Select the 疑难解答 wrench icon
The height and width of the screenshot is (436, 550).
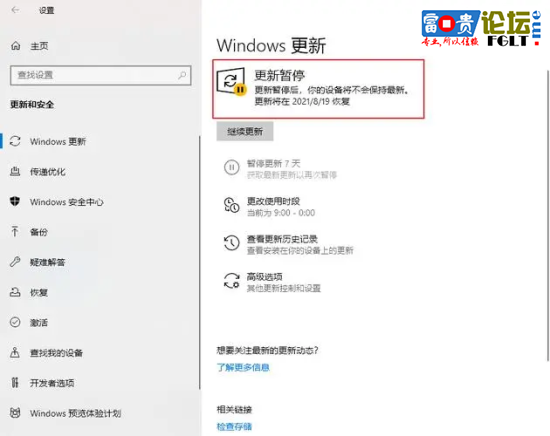point(15,262)
